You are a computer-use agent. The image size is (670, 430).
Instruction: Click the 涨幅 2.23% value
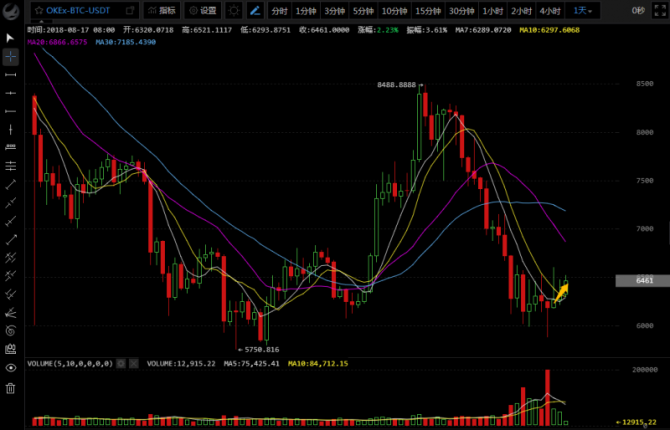click(x=388, y=30)
